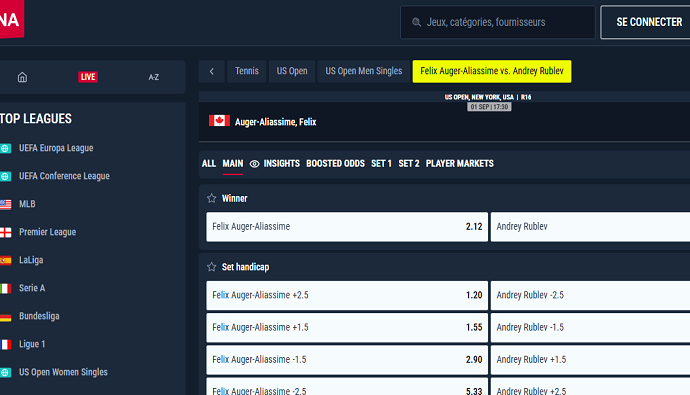Select Felix Auger-Aliassime +1.5 at 1.55
The image size is (690, 395).
click(347, 328)
